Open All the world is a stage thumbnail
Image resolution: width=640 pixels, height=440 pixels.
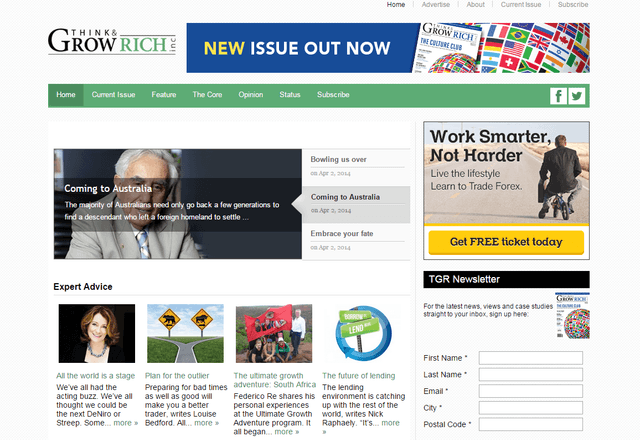(x=97, y=333)
